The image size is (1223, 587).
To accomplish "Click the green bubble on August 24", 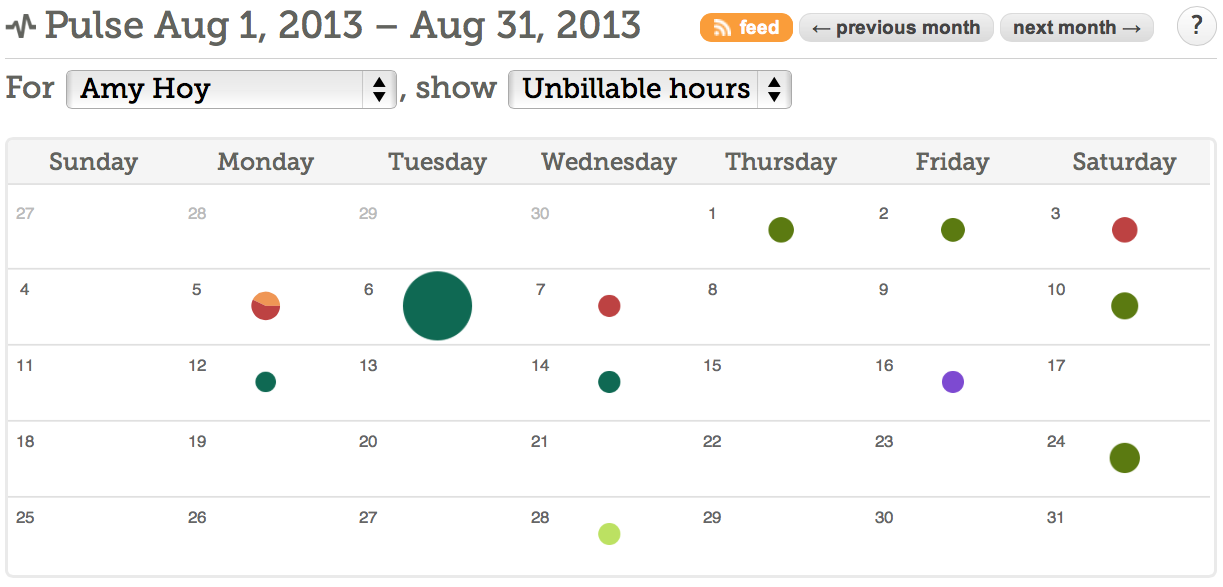I will pos(1125,458).
